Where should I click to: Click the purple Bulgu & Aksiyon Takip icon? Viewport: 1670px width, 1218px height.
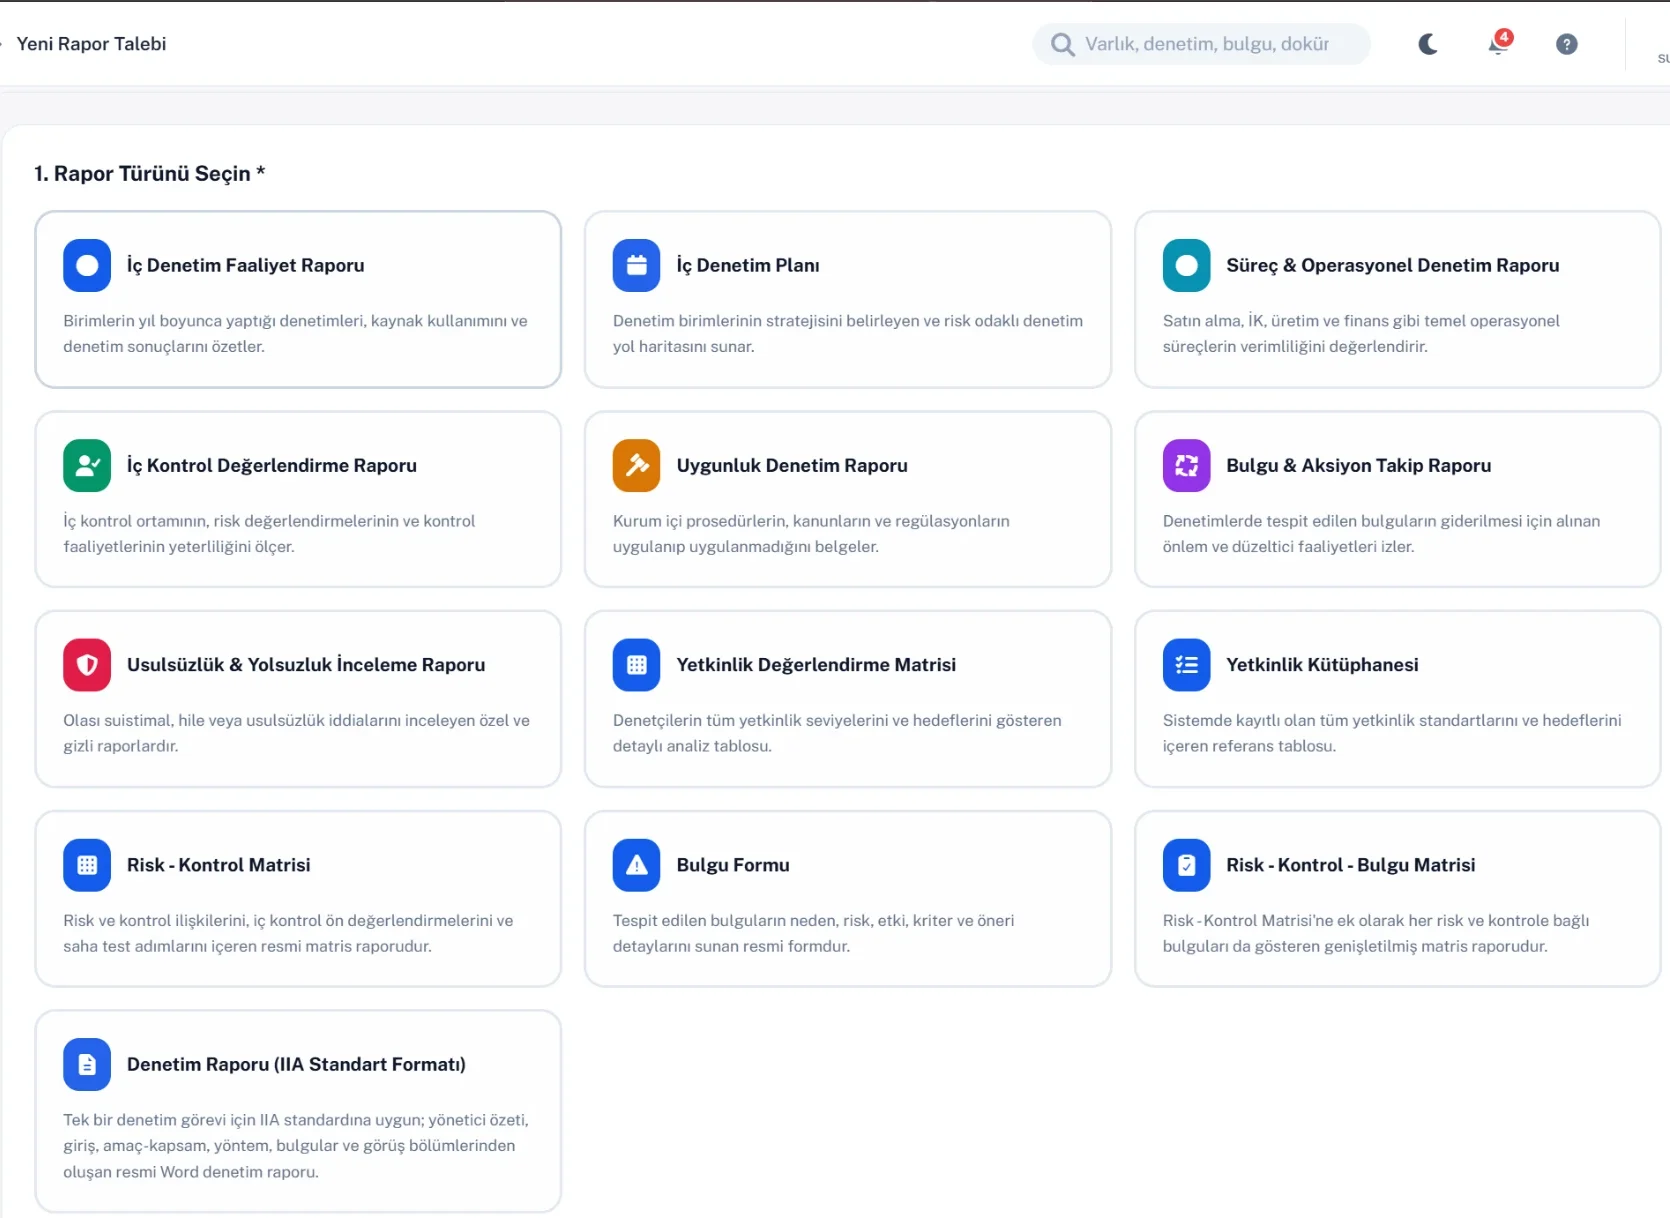1186,465
